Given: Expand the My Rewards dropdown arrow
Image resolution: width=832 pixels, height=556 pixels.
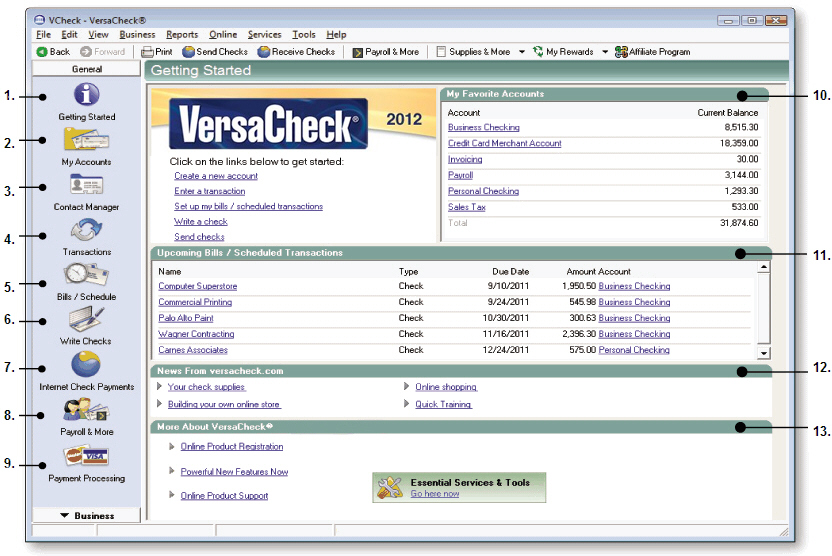Looking at the screenshot, I should 605,51.
